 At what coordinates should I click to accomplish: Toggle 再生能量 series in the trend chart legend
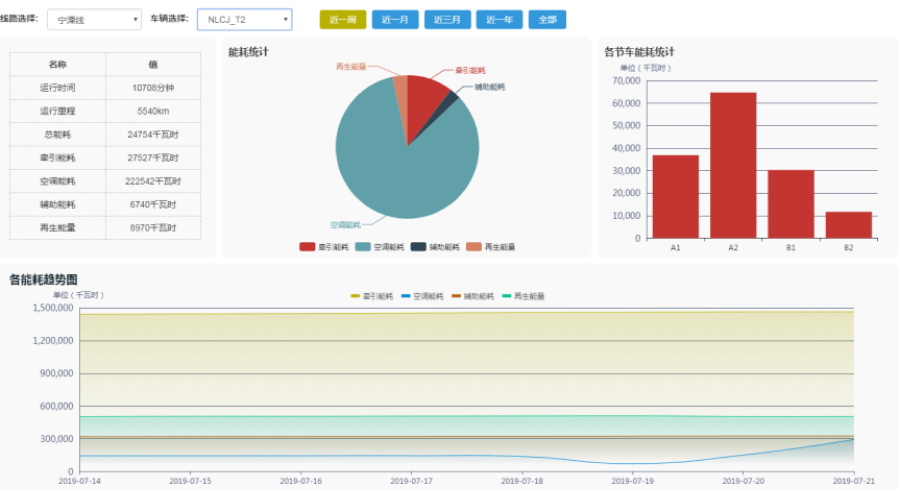[x=523, y=296]
